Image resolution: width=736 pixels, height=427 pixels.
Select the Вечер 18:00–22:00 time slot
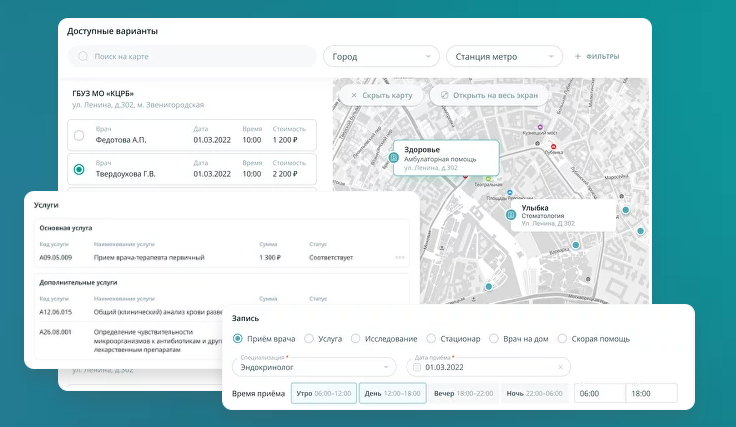463,394
